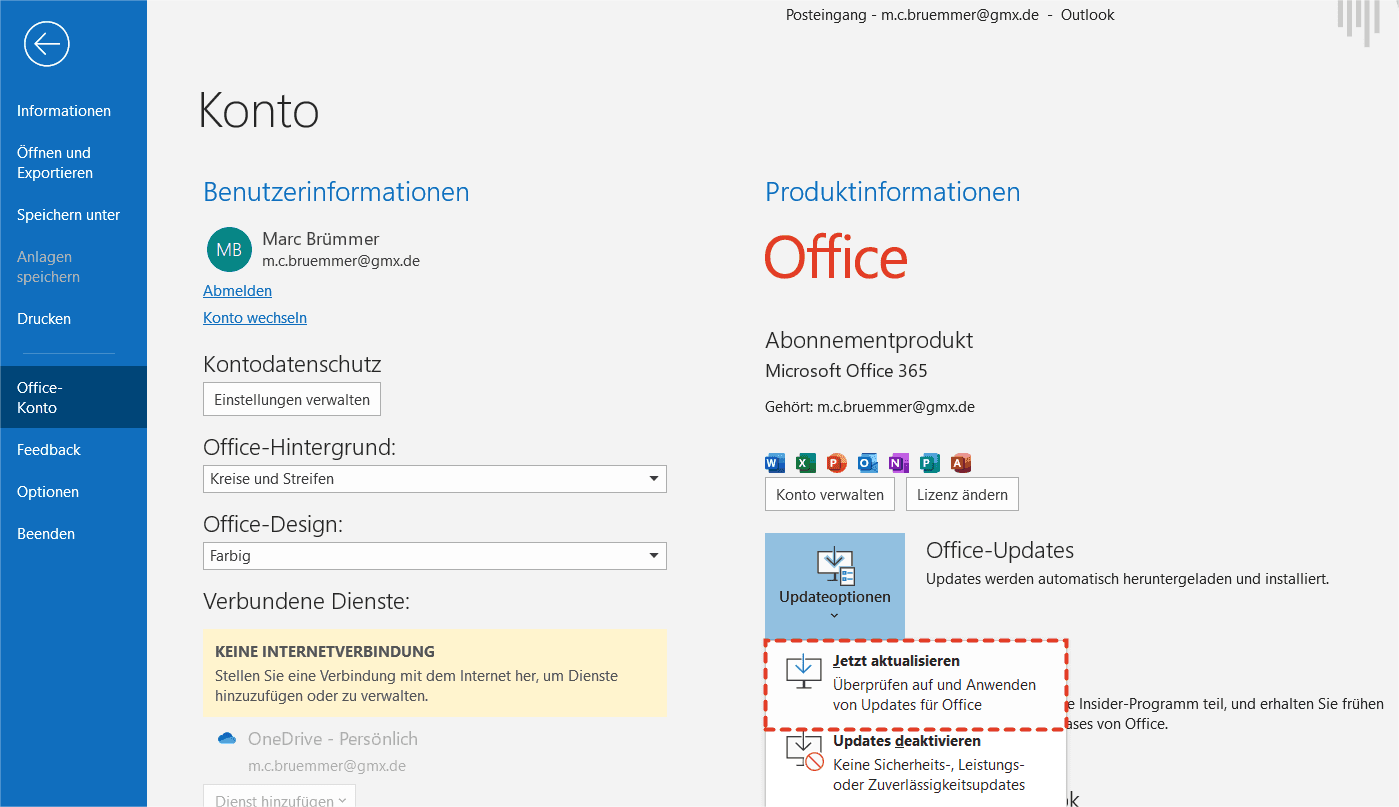Viewport: 1399px width, 807px height.
Task: Click the PowerPoint app icon
Action: 837,463
